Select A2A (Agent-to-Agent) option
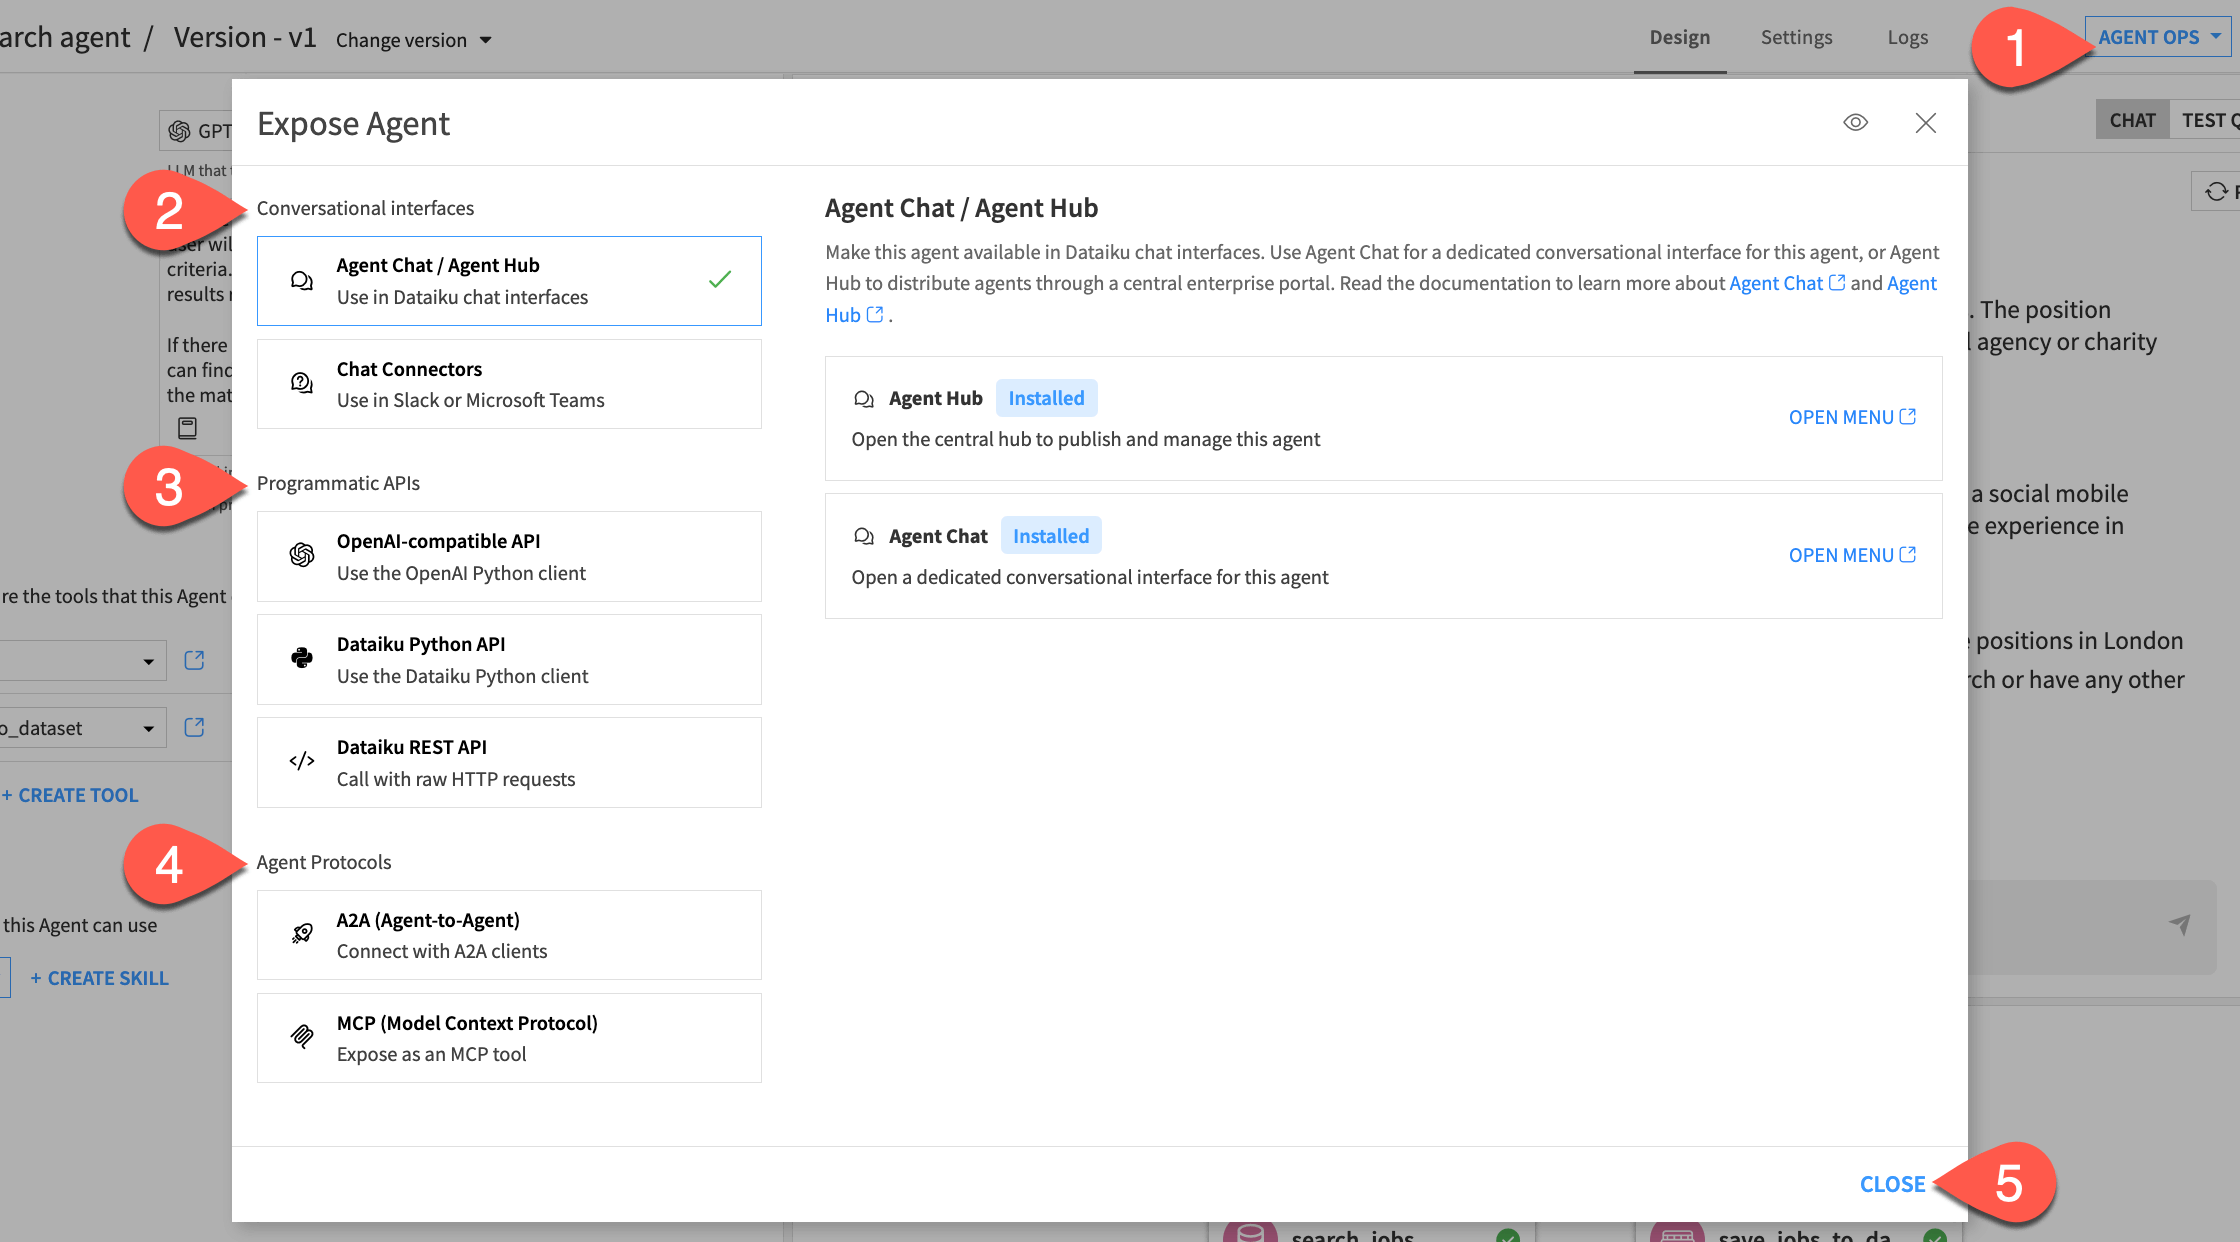The image size is (2240, 1242). pyautogui.click(x=509, y=935)
